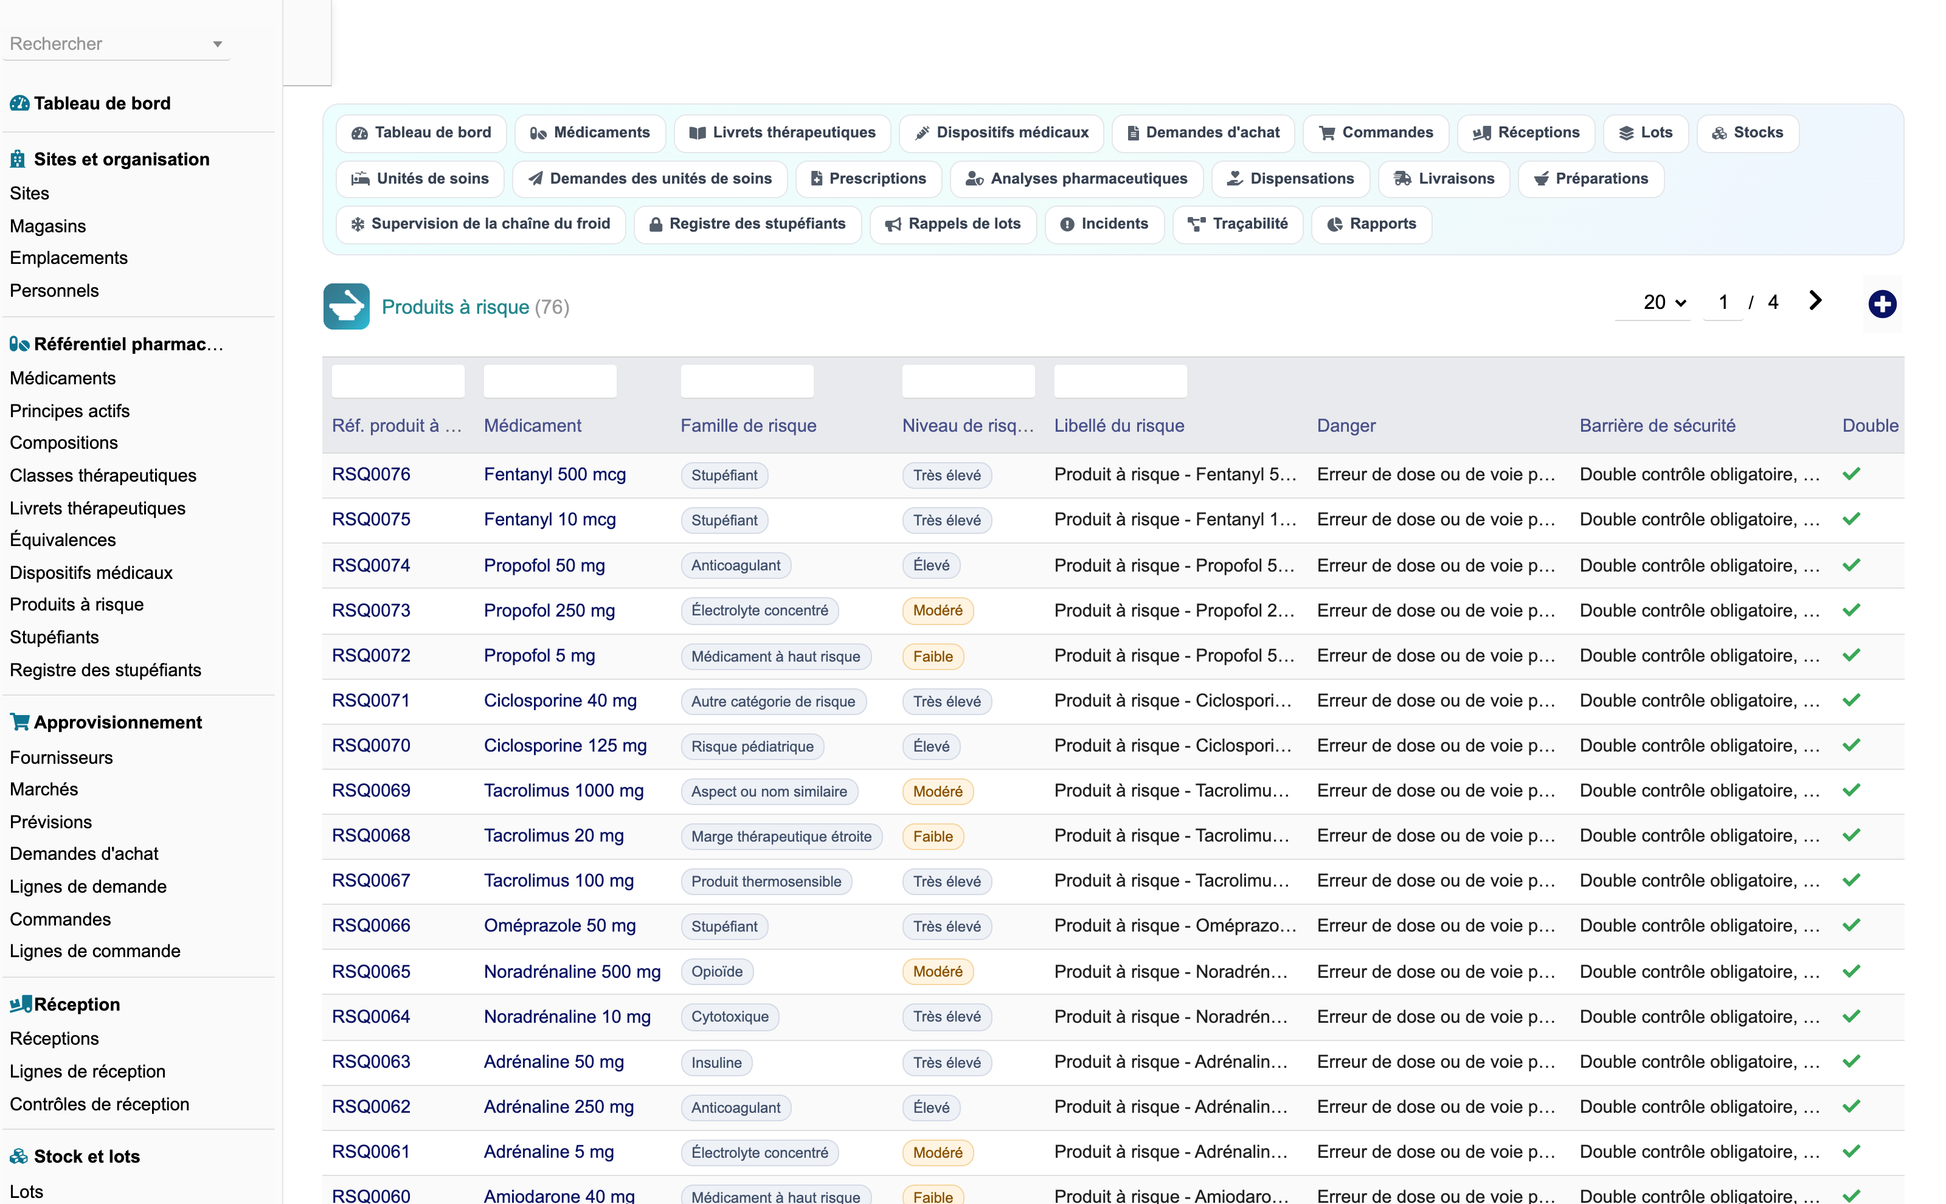
Task: Toggle double-control checkmark for RSQ0076
Action: click(x=1851, y=474)
